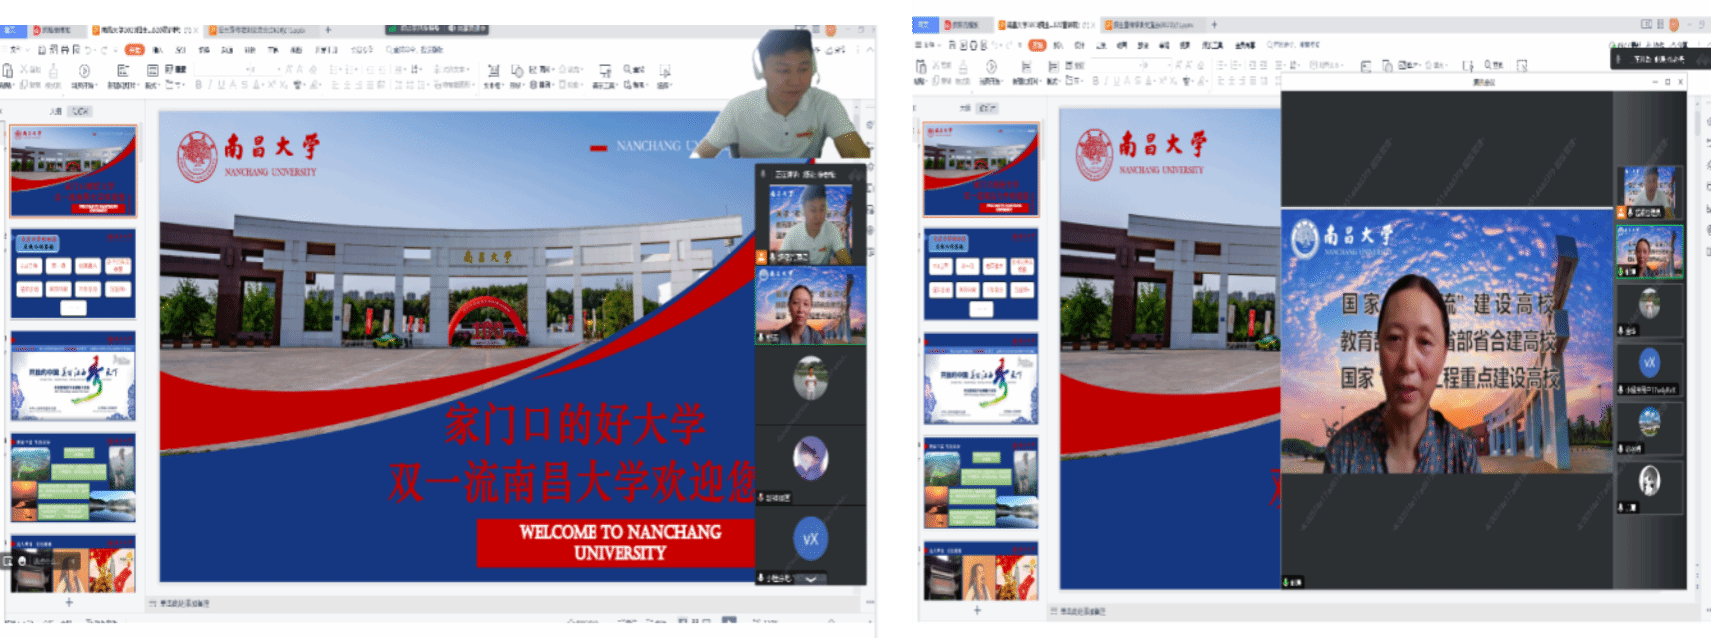Select highlighted Home ribbon tab in left window
1712x638 pixels.
[134, 49]
